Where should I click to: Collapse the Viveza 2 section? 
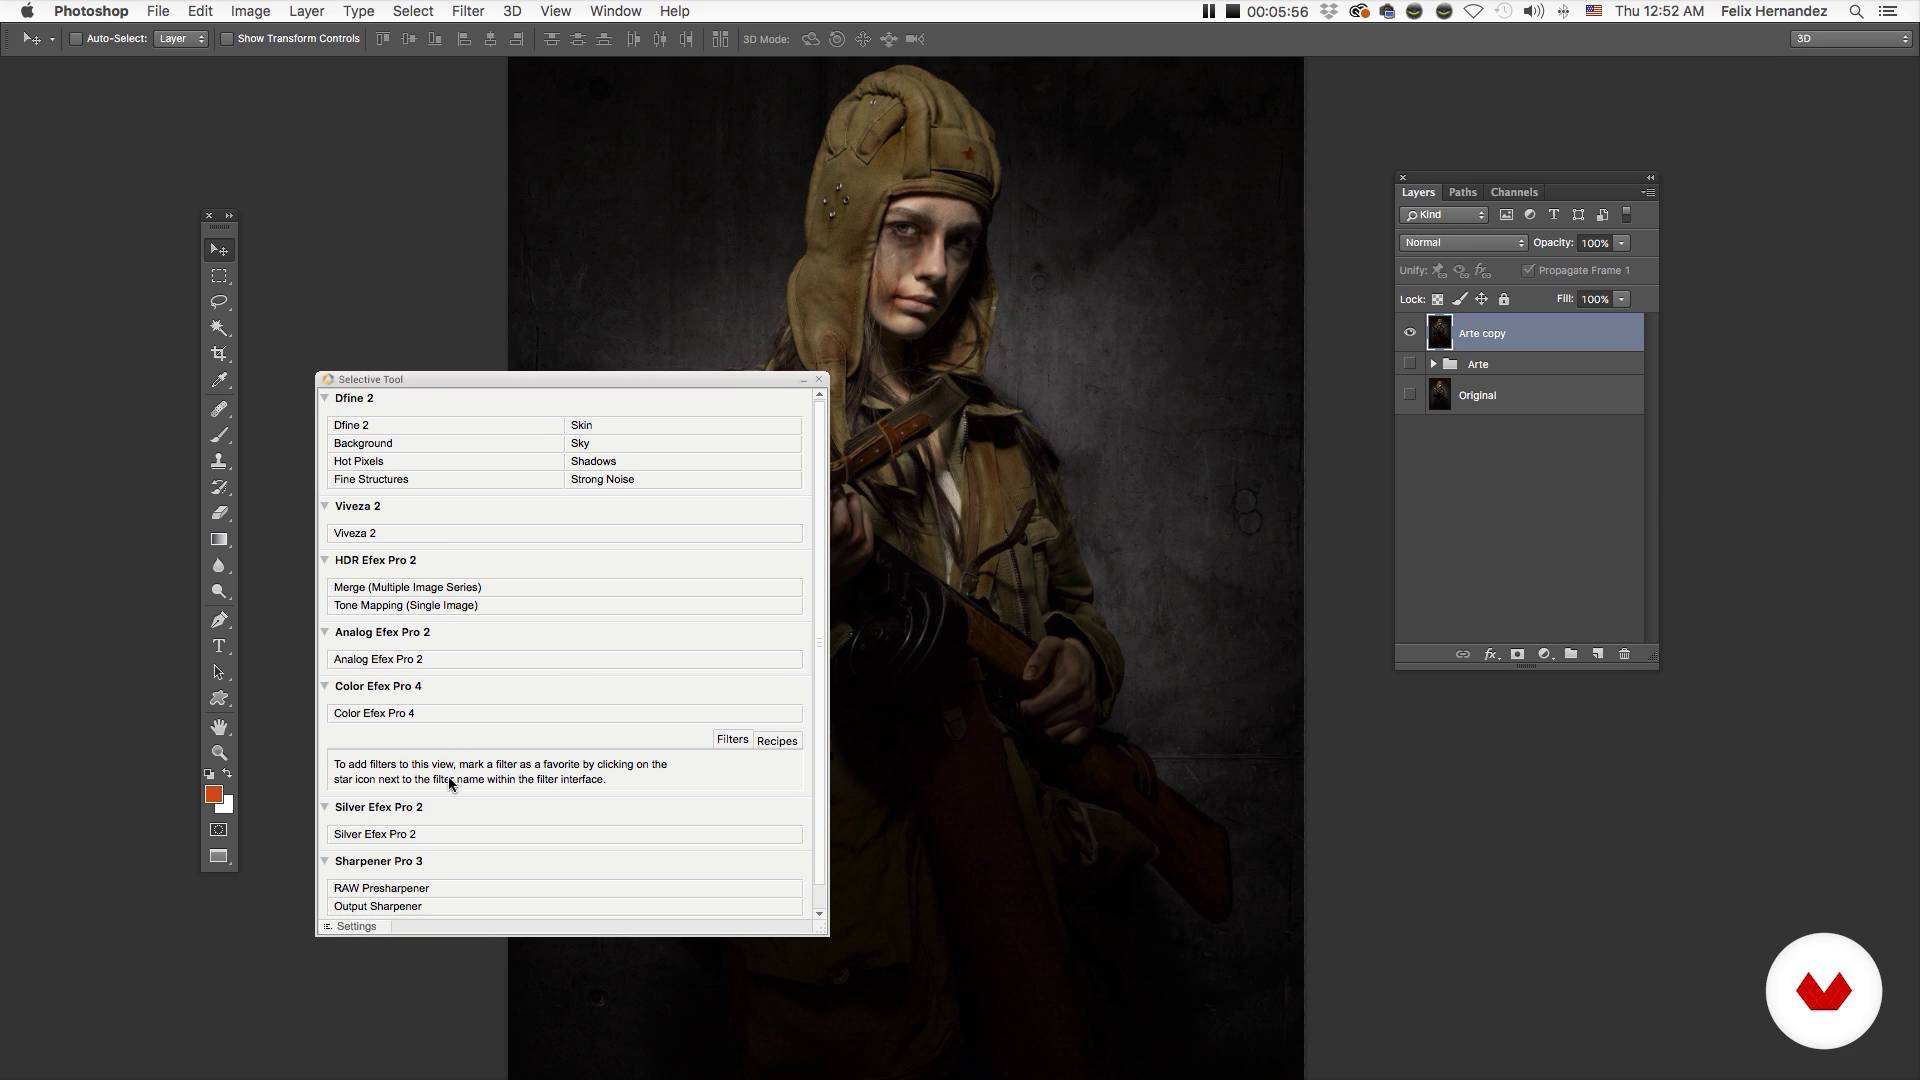click(325, 506)
